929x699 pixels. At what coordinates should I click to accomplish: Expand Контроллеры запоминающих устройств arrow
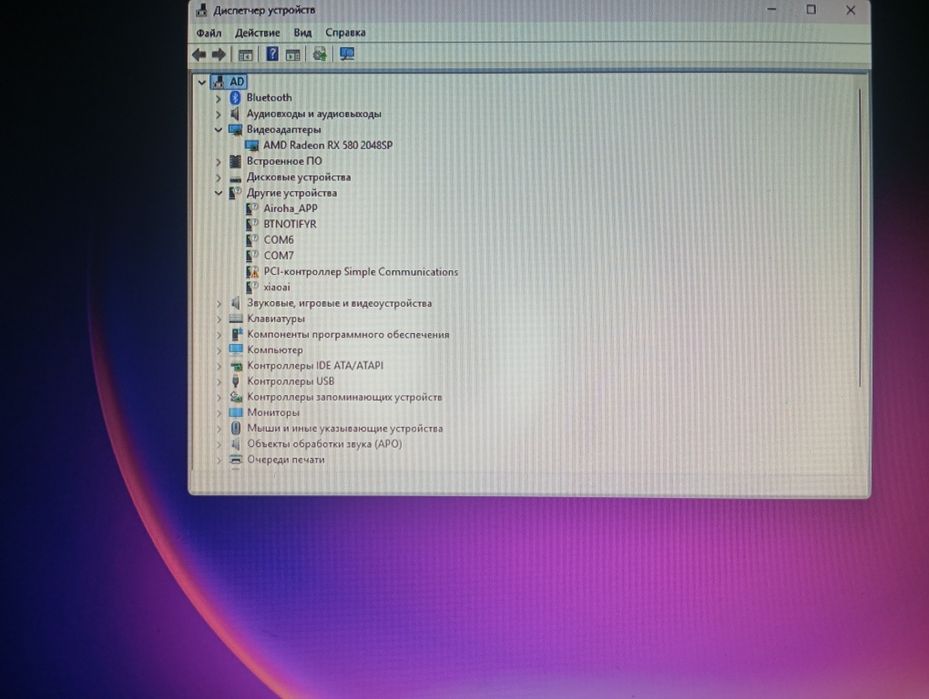[x=219, y=397]
